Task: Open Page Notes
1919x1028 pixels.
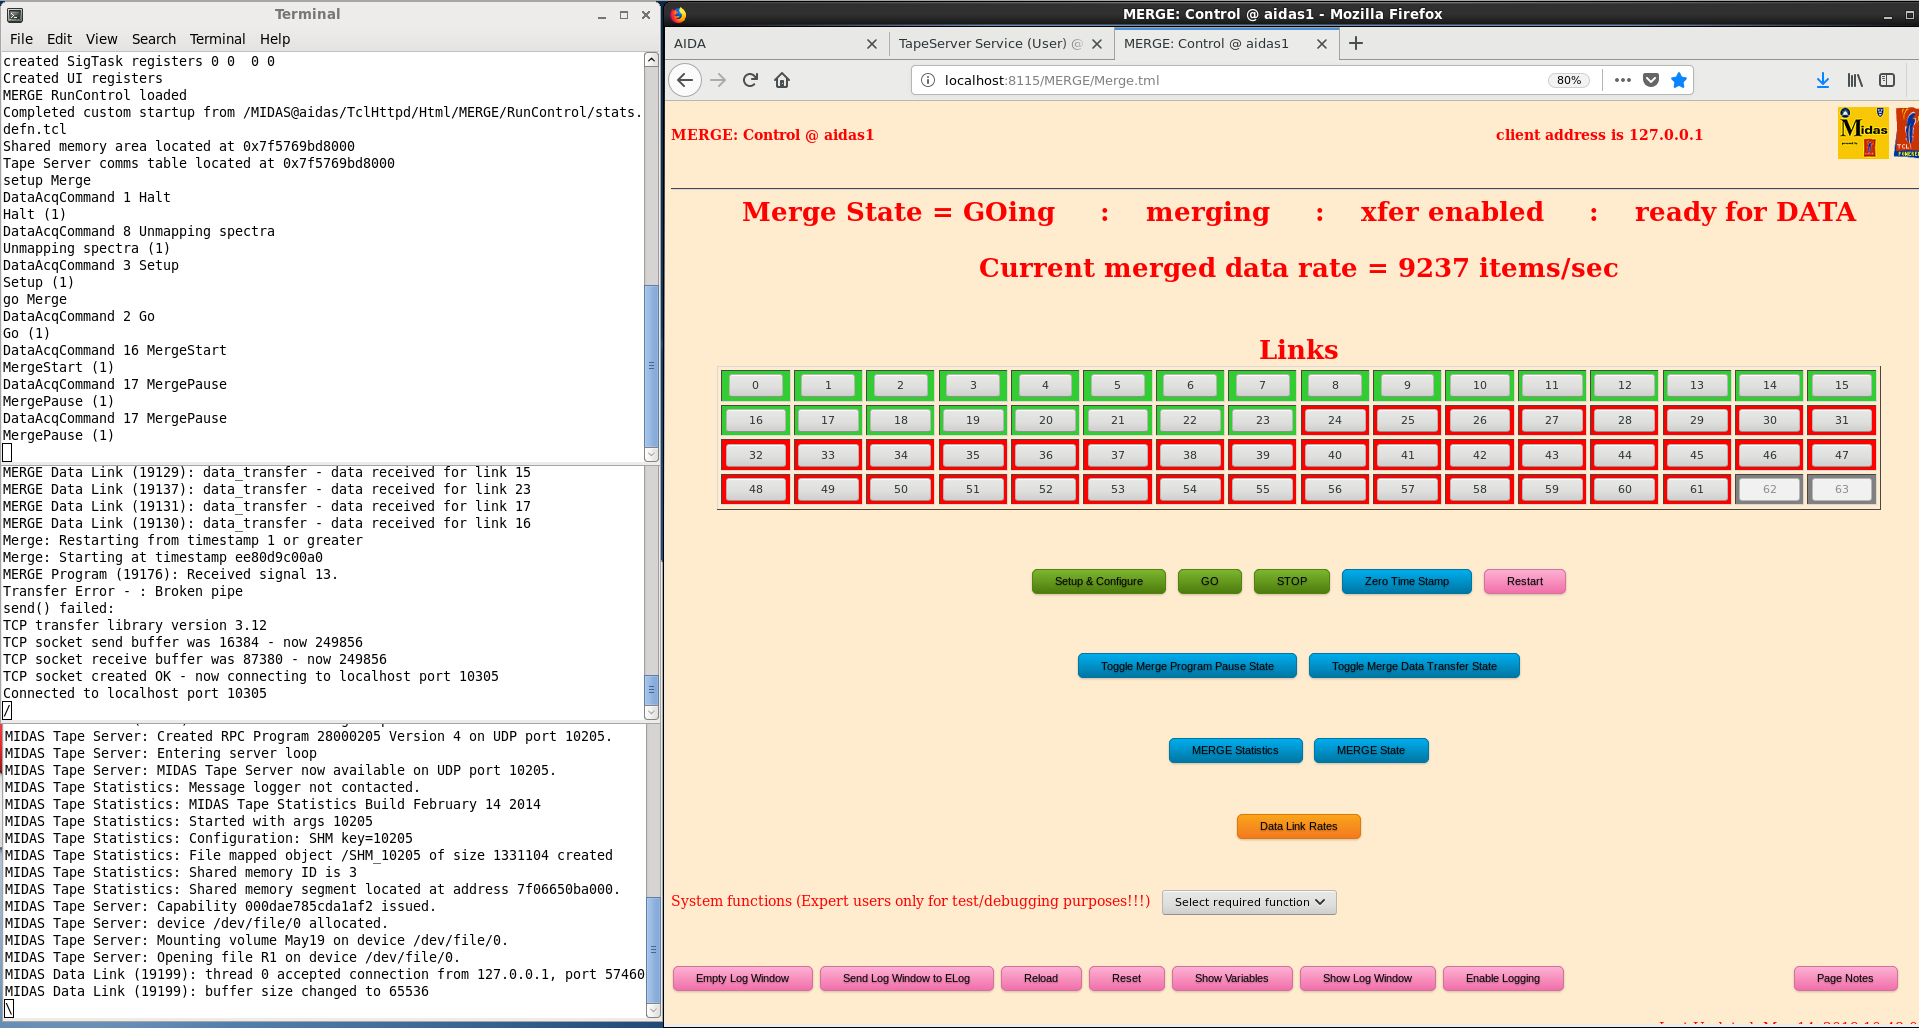Action: (x=1845, y=978)
